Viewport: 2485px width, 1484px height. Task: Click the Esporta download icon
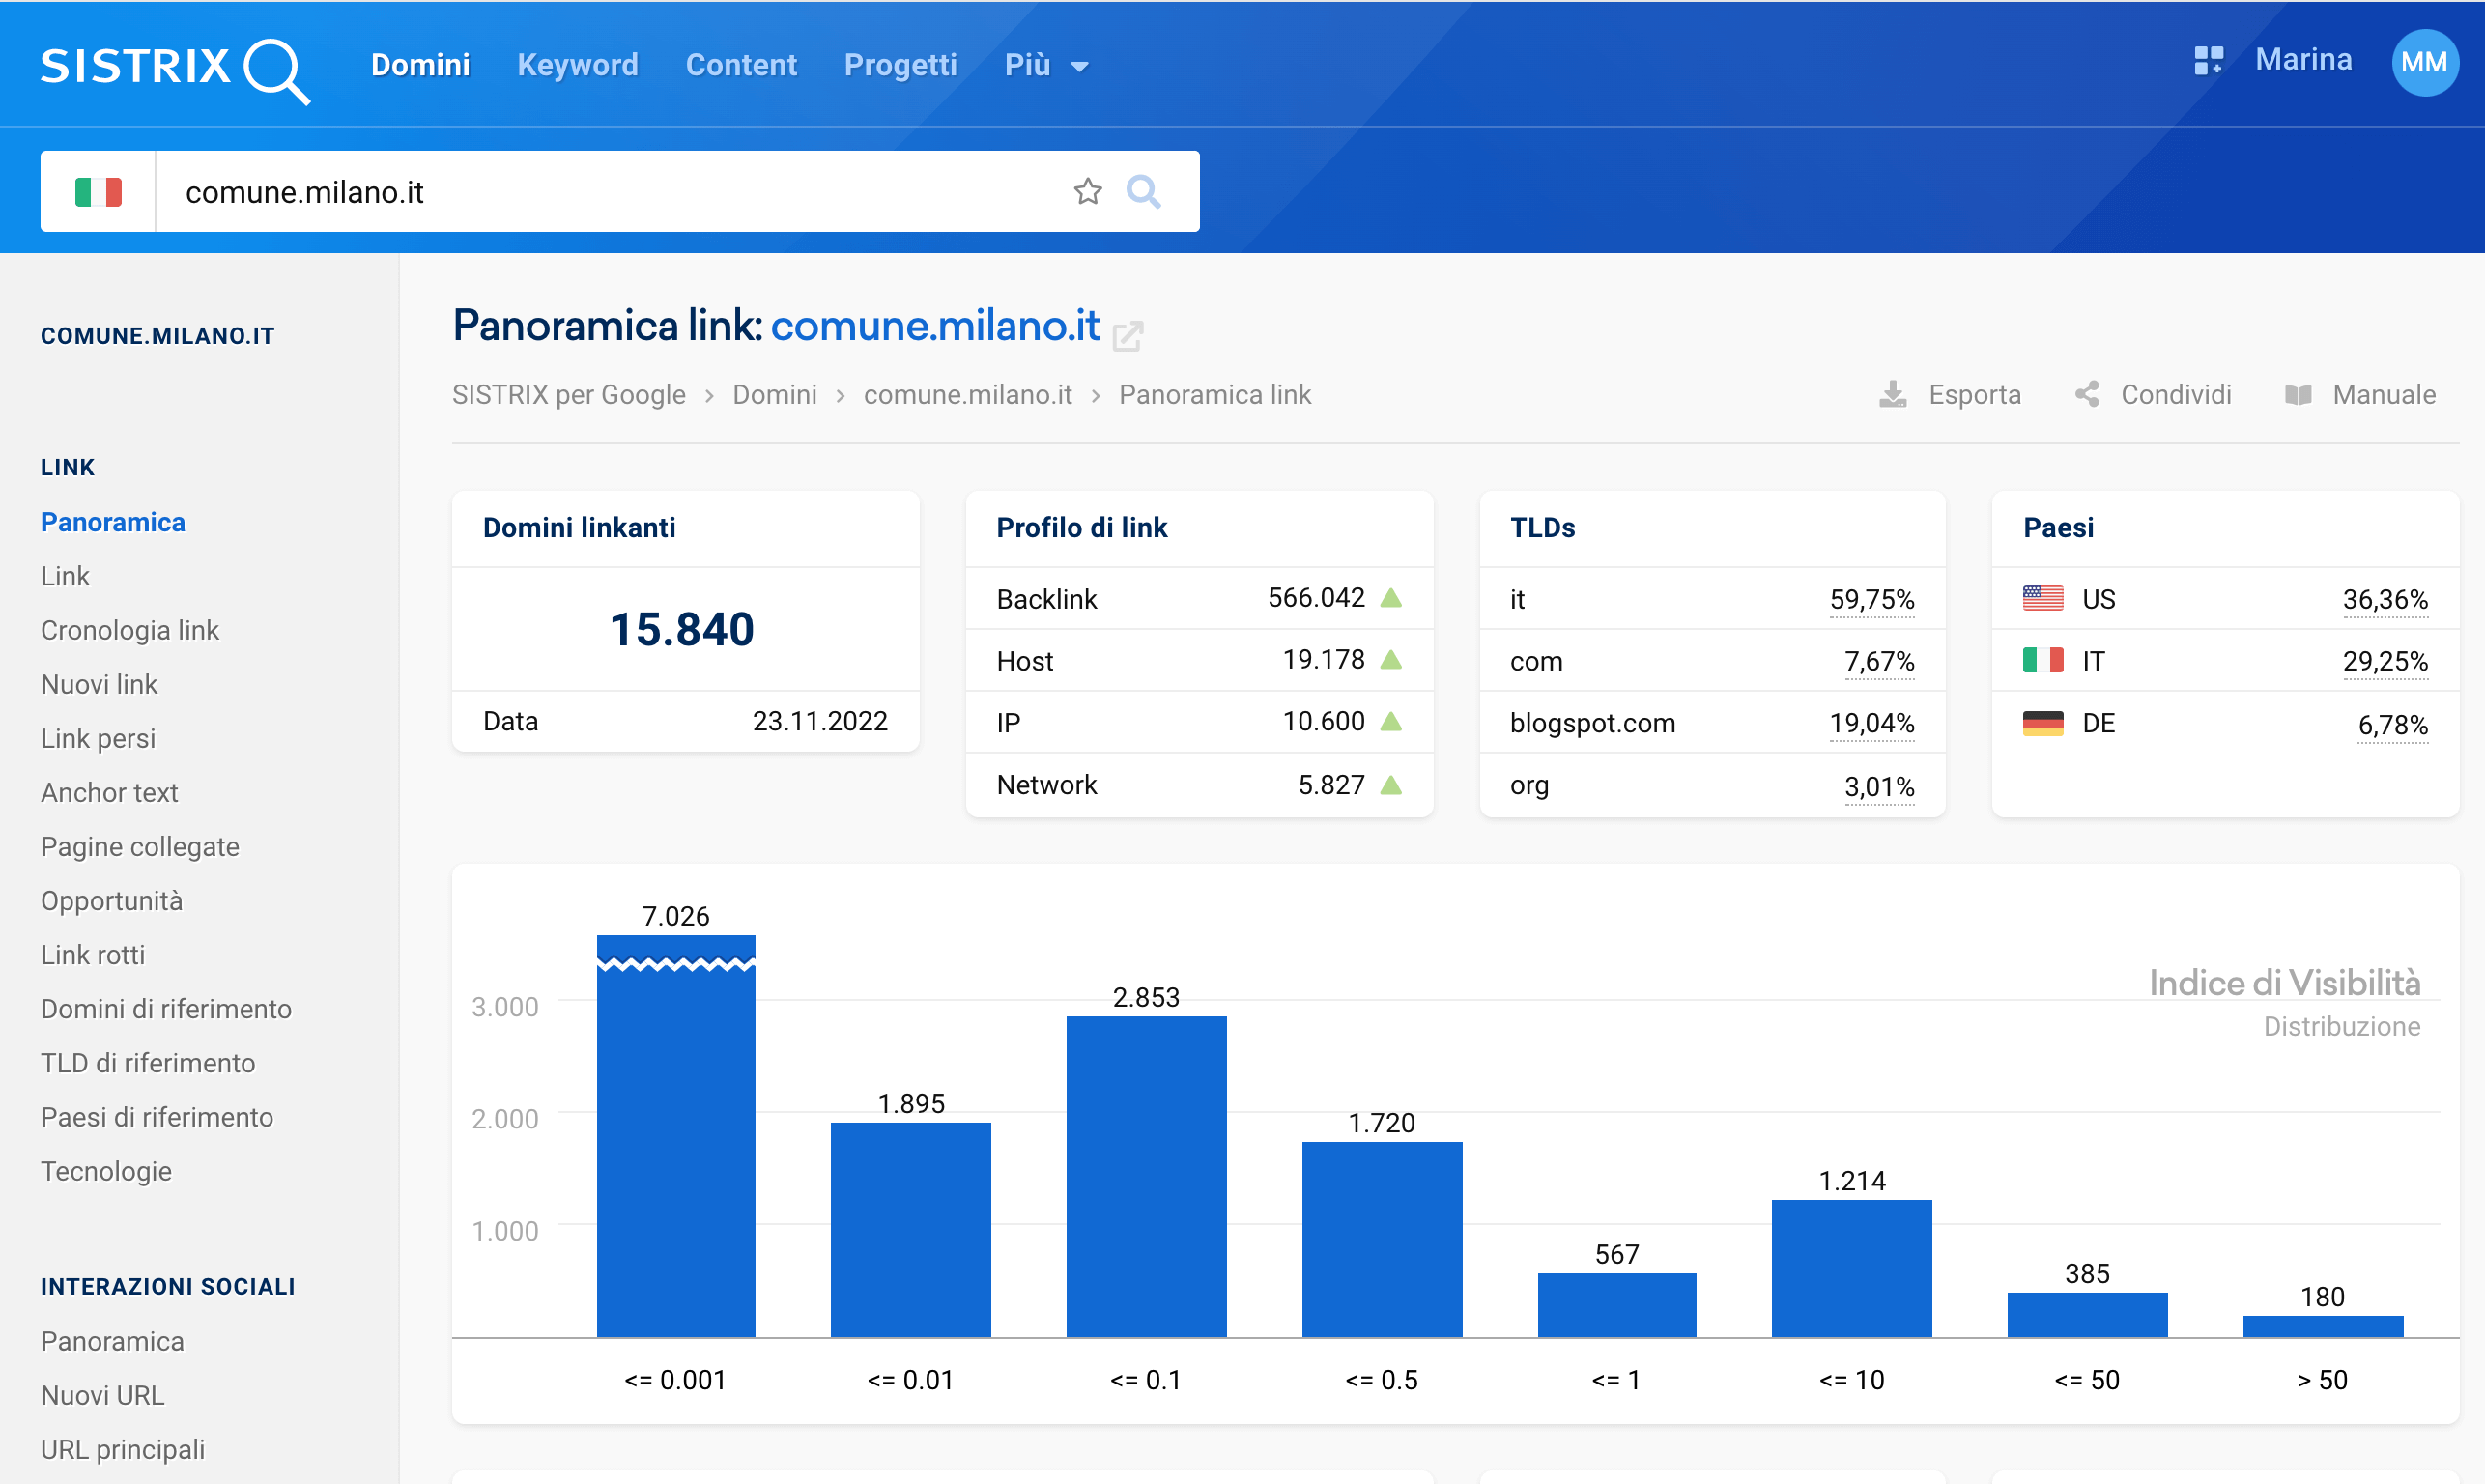click(1892, 395)
